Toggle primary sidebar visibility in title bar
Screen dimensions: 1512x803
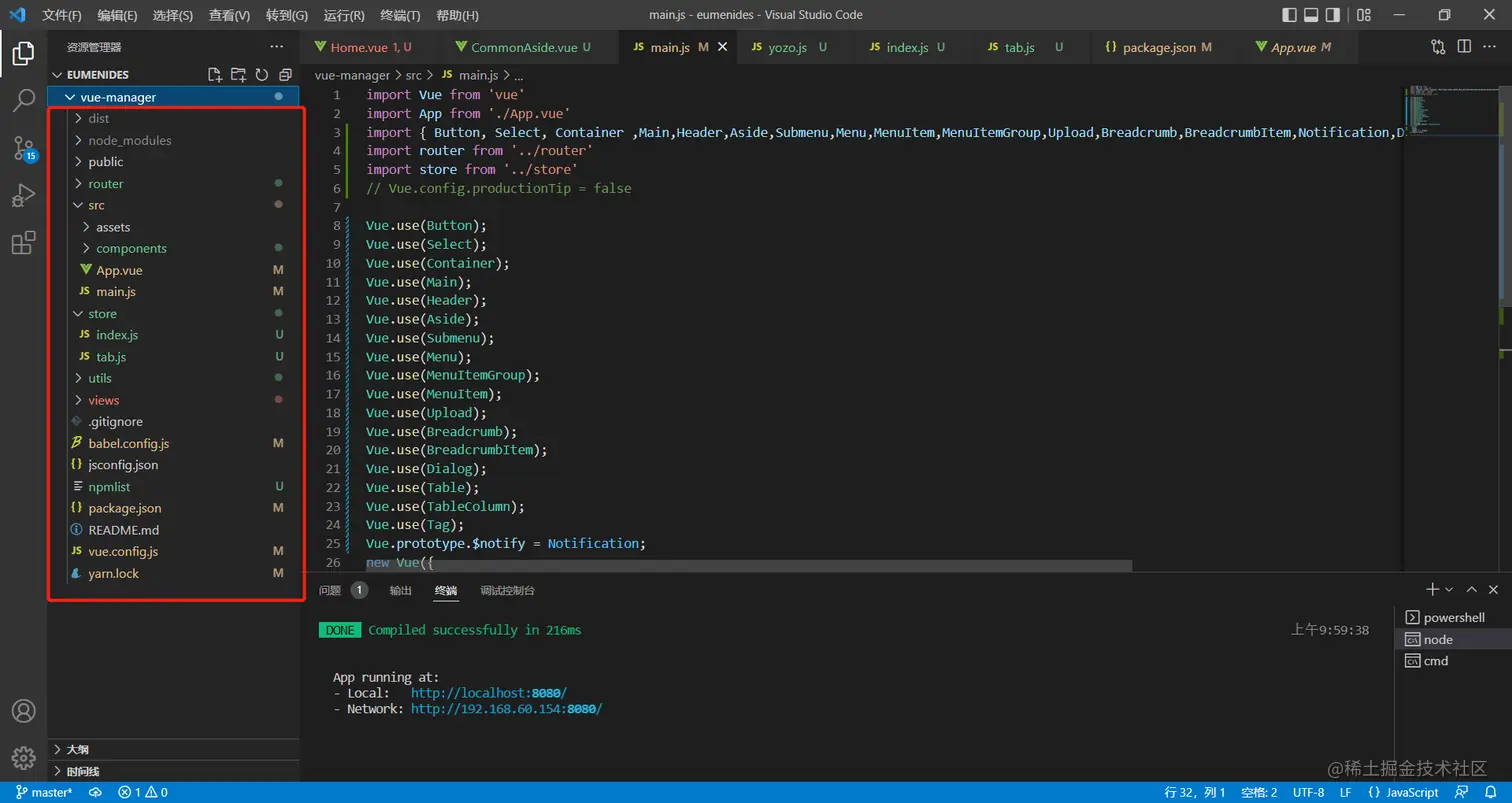pyautogui.click(x=1289, y=15)
